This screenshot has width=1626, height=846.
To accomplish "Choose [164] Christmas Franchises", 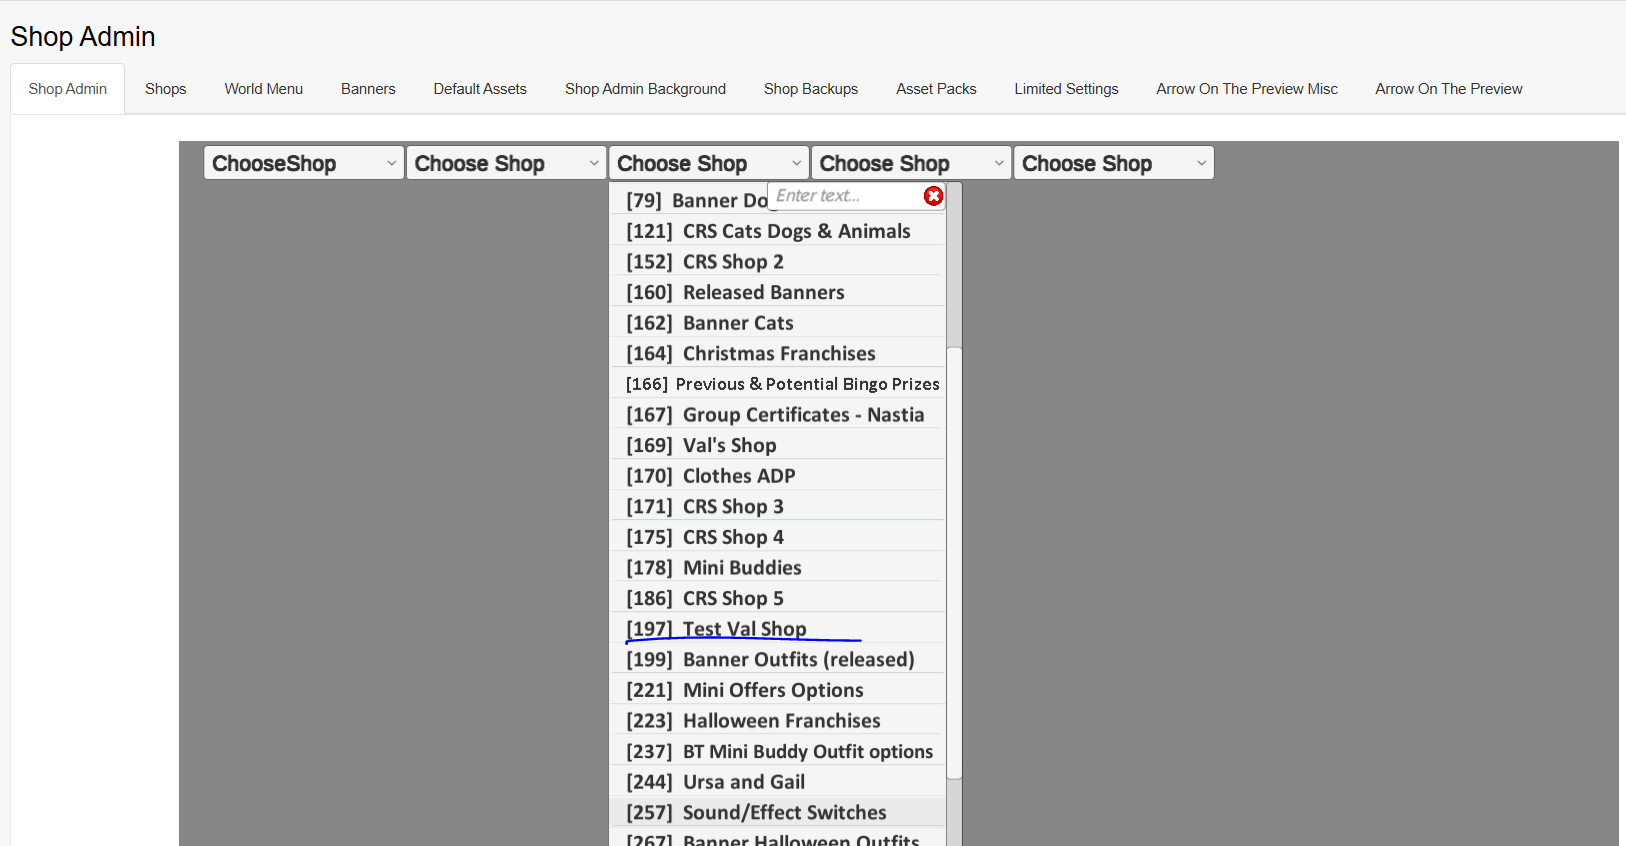I will point(777,353).
